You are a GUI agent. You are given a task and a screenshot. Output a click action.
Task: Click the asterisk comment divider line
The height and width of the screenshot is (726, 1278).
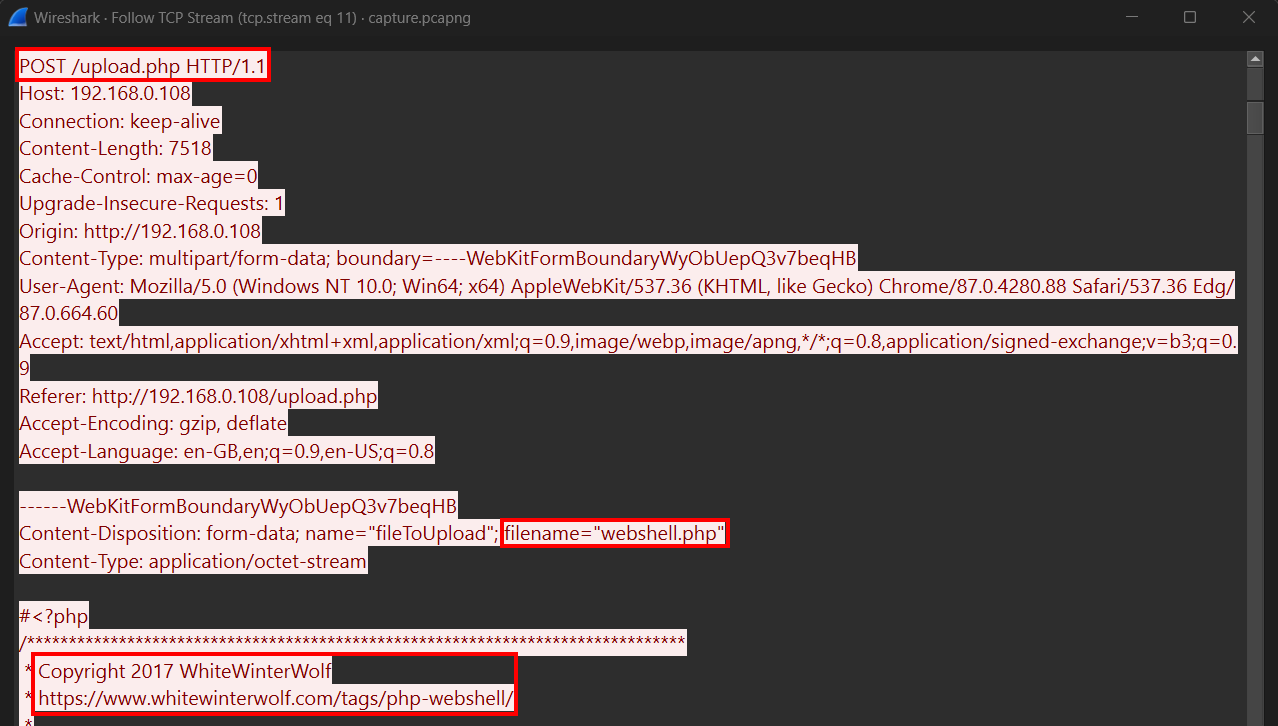click(352, 642)
